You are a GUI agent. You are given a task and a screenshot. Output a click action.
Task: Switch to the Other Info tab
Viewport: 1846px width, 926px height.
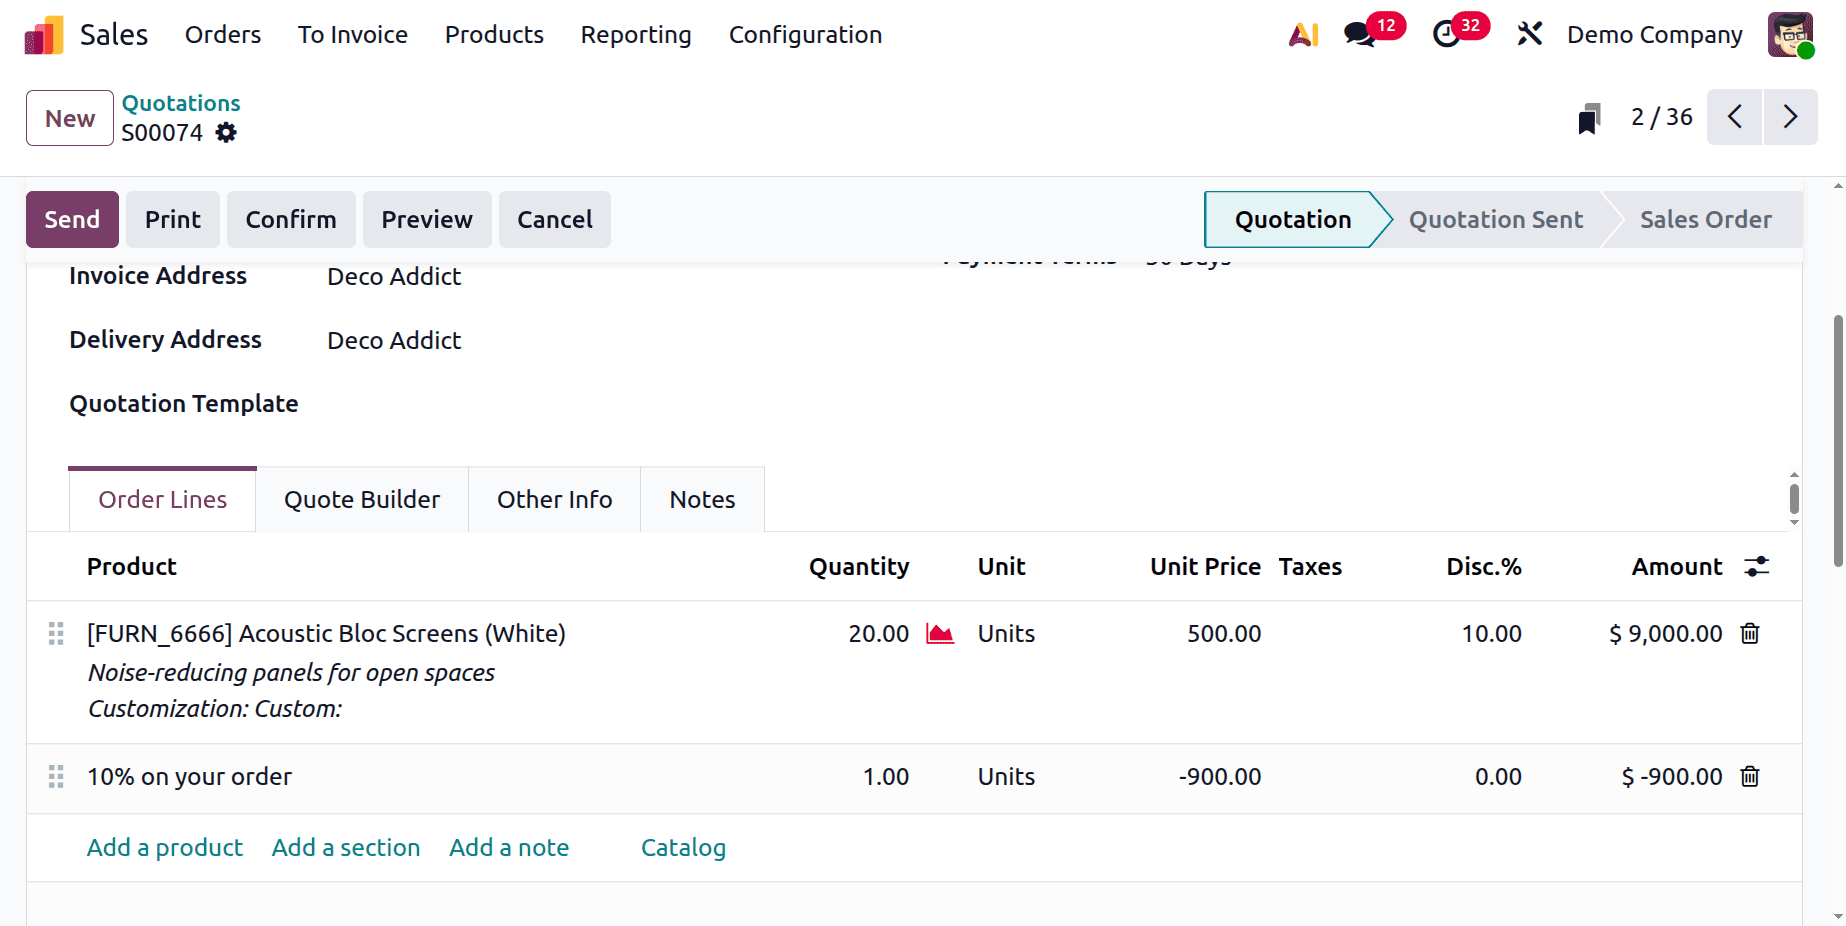[554, 499]
